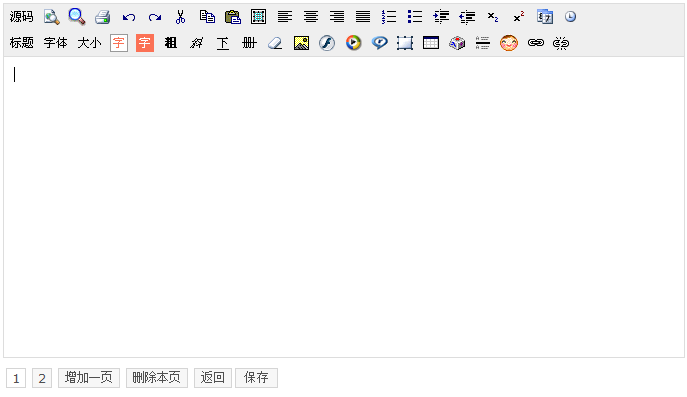Click the scissors cut icon
The width and height of the screenshot is (687, 397).
pos(181,17)
